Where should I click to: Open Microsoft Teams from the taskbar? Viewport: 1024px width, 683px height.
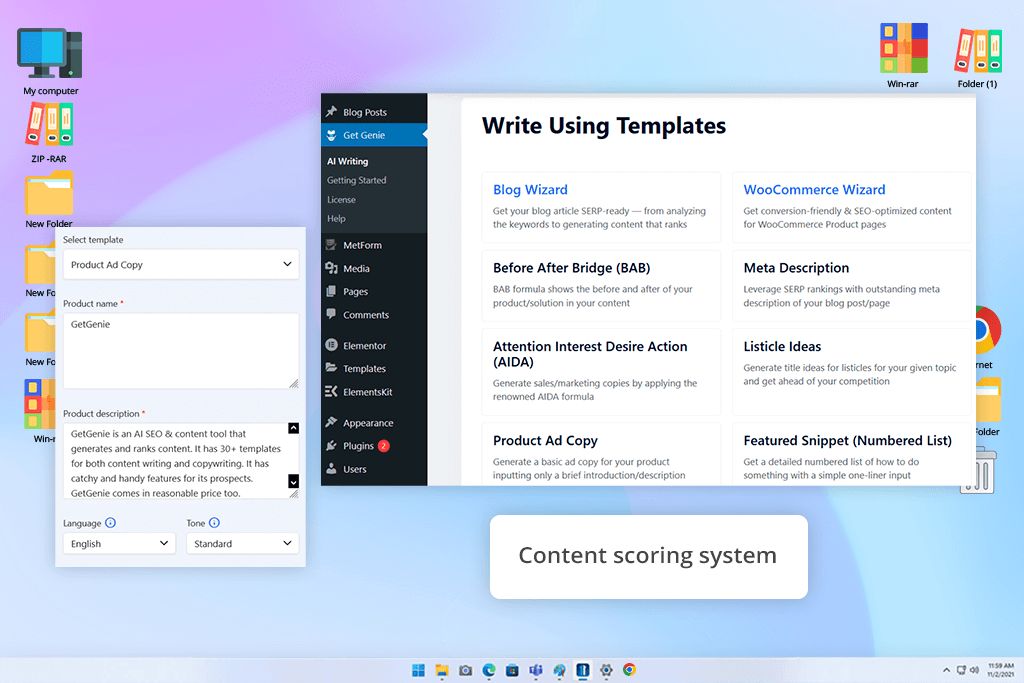pos(536,670)
